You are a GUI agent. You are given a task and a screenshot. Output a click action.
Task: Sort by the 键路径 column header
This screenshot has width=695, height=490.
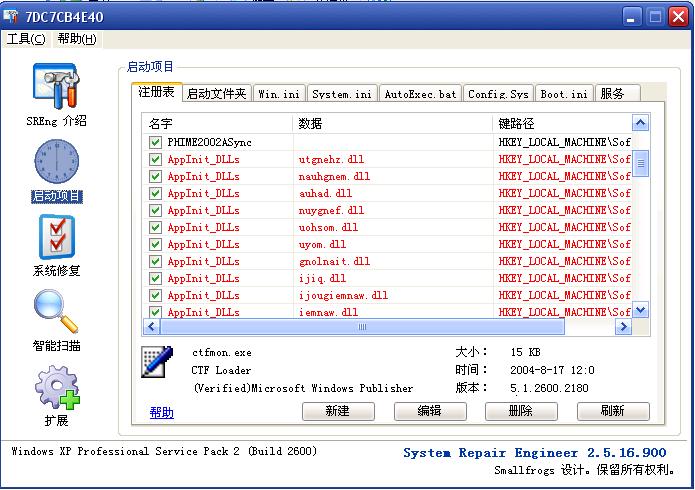(562, 123)
